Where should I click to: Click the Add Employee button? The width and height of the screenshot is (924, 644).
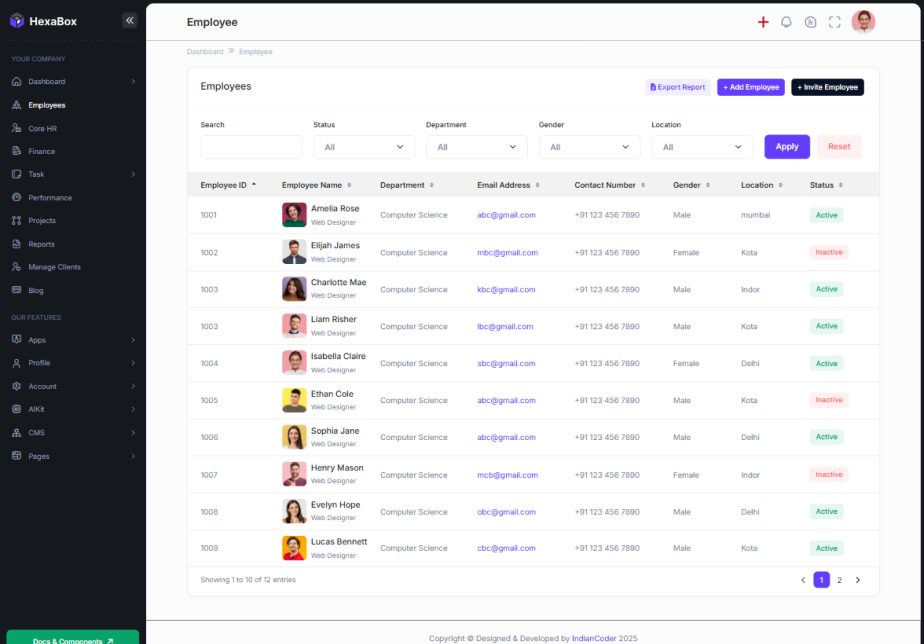coord(750,88)
